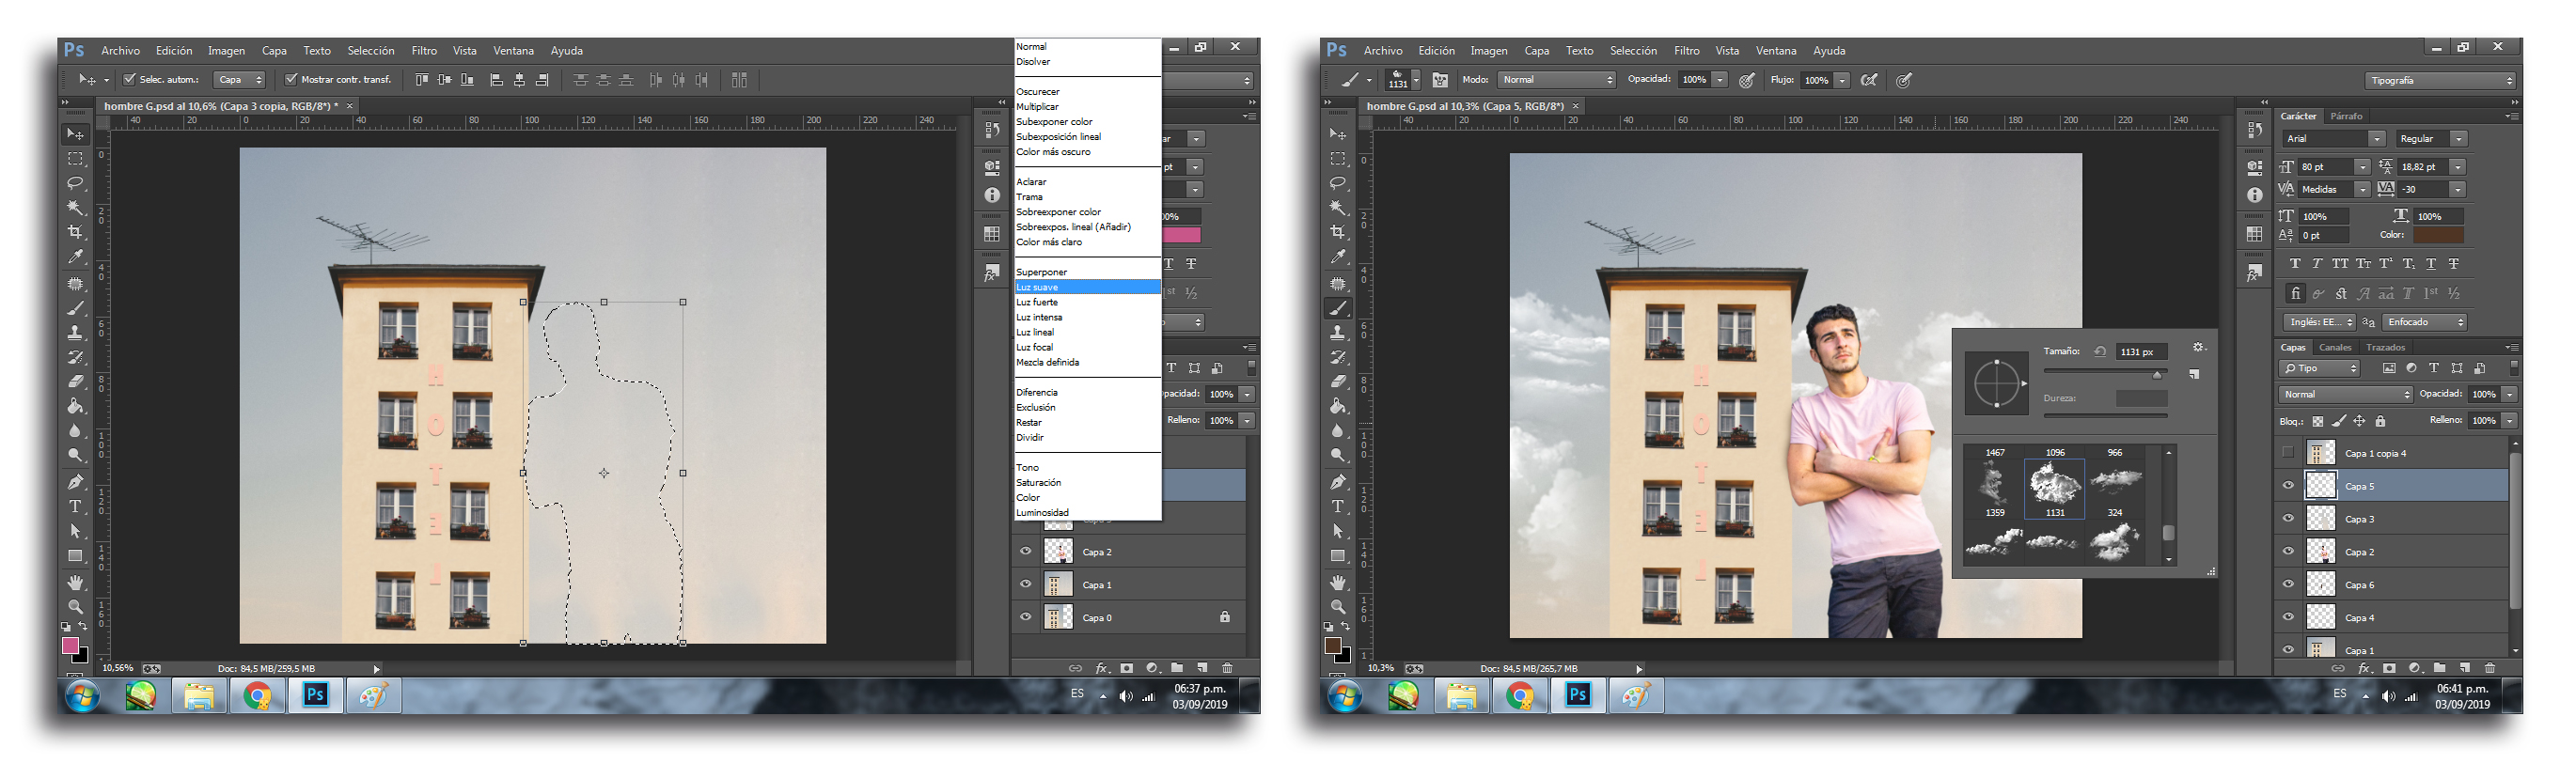2576x763 pixels.
Task: Open the Styles fx panel icon in right window
Action: (2254, 273)
